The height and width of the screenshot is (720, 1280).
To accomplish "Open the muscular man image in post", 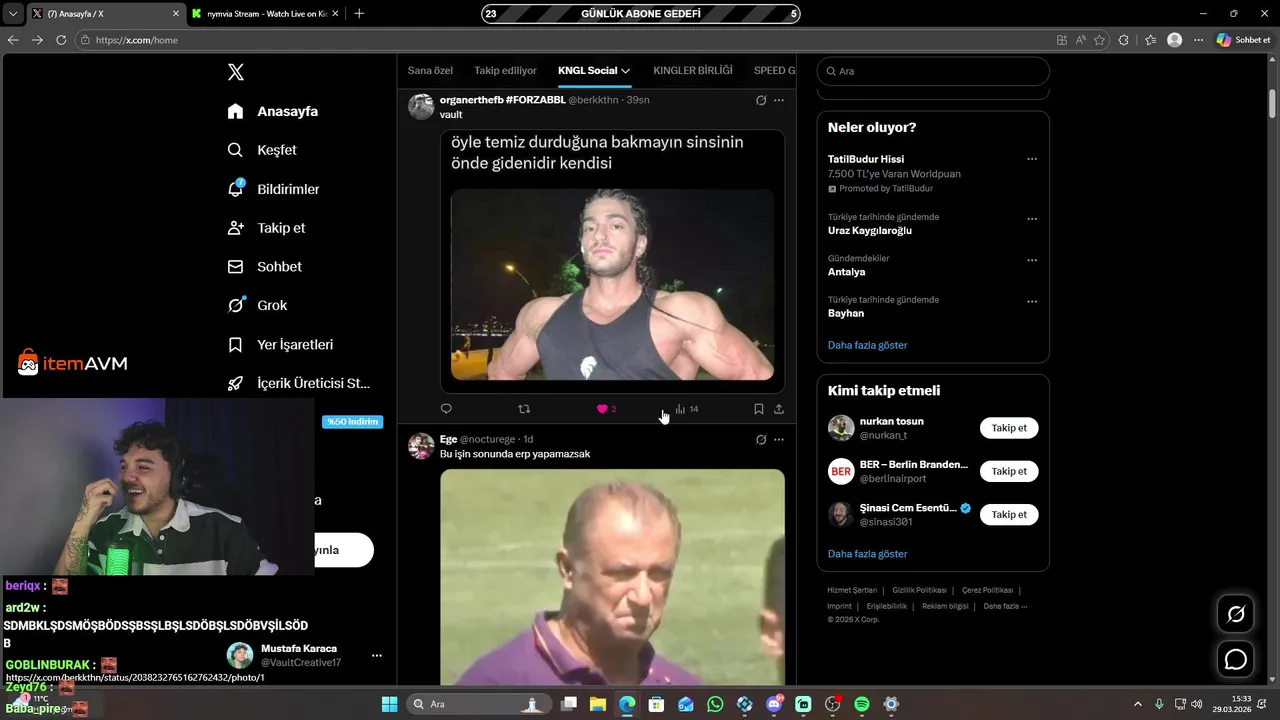I will (x=612, y=285).
